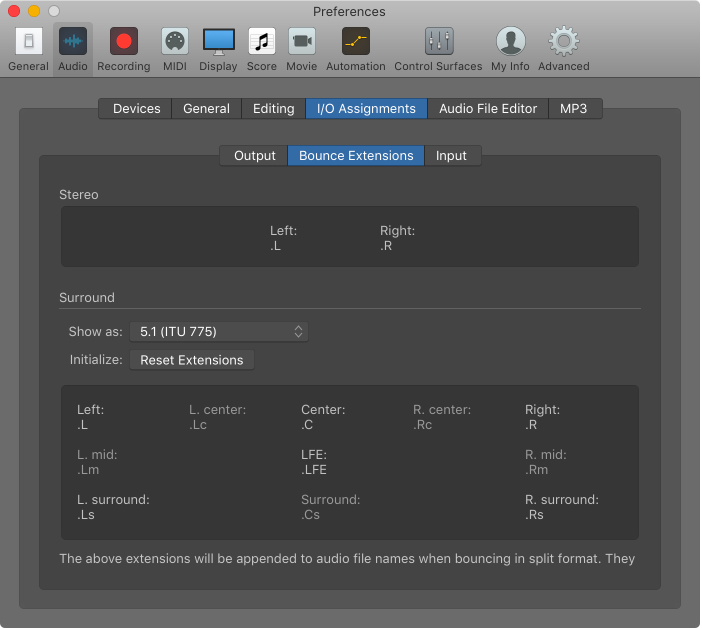The width and height of the screenshot is (702, 628).
Task: Edit the Stereo Left .L extension
Action: tap(275, 246)
